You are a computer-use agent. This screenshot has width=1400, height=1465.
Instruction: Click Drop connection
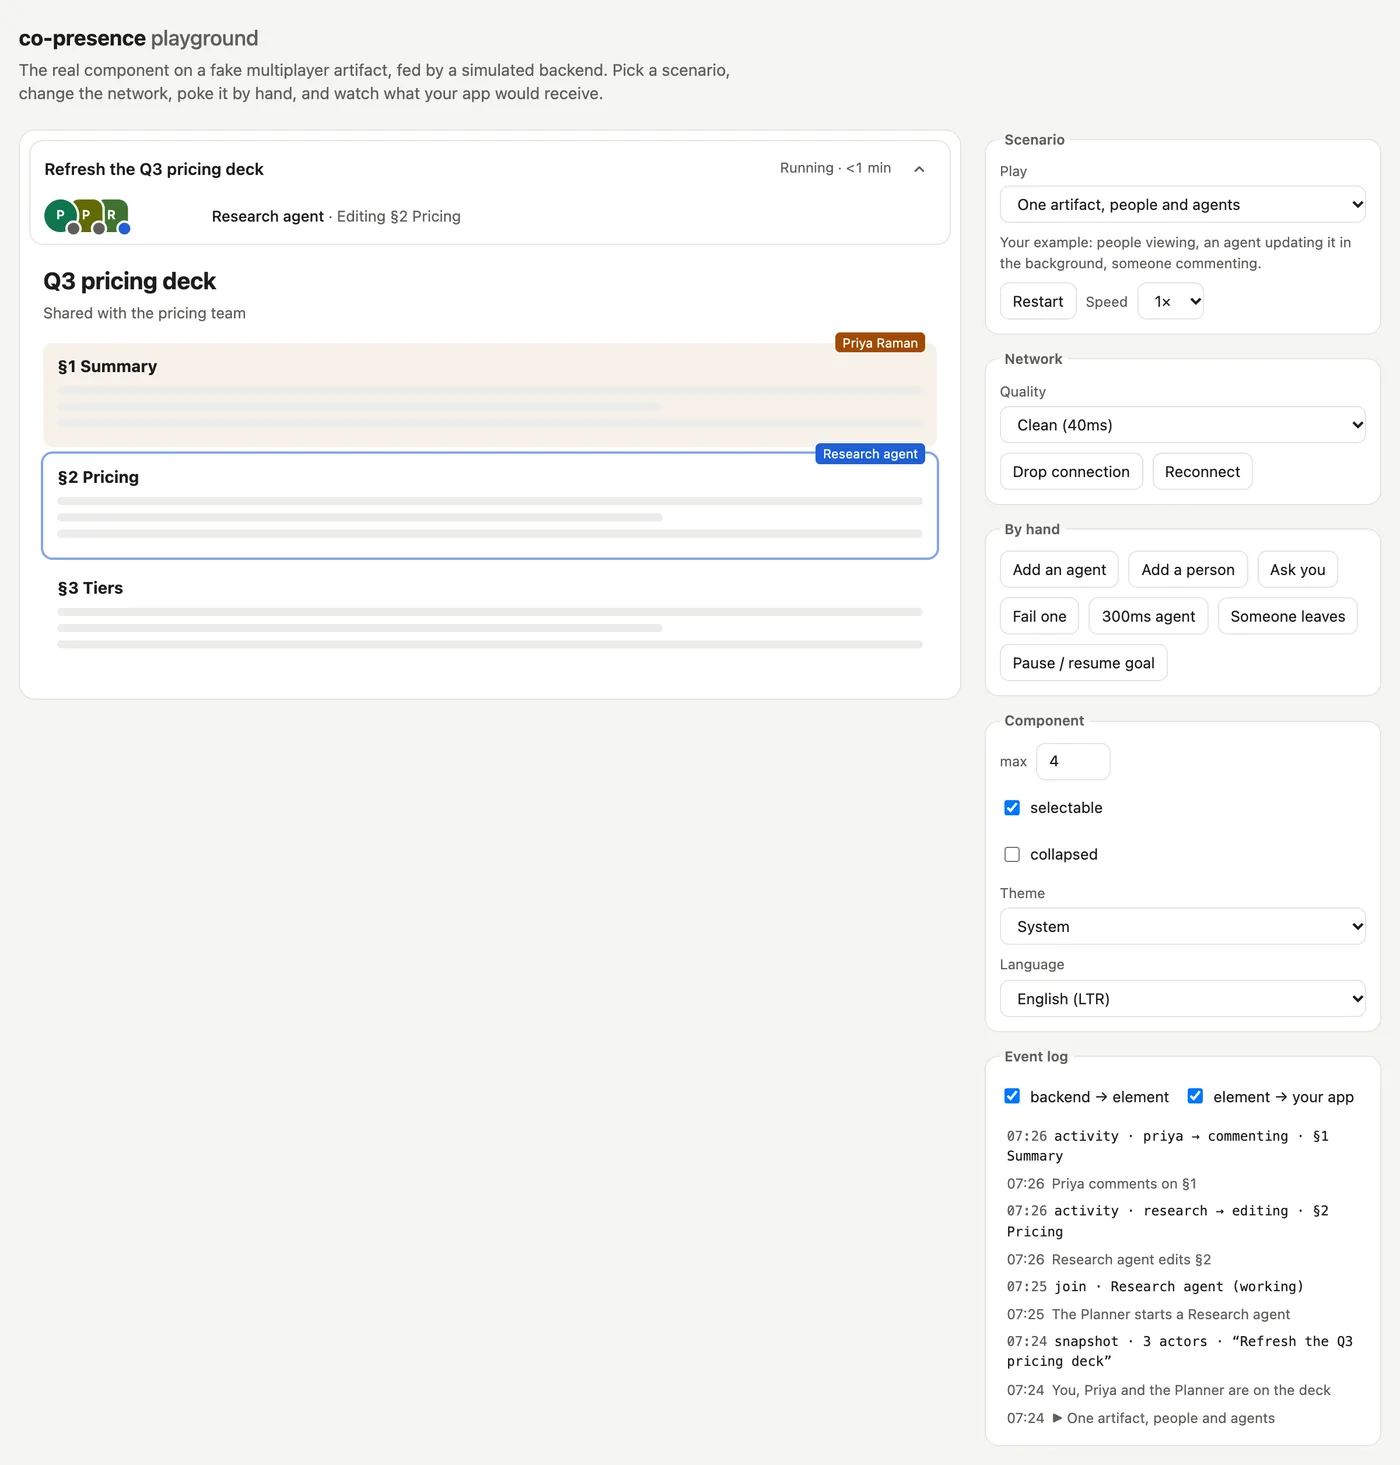(x=1071, y=471)
